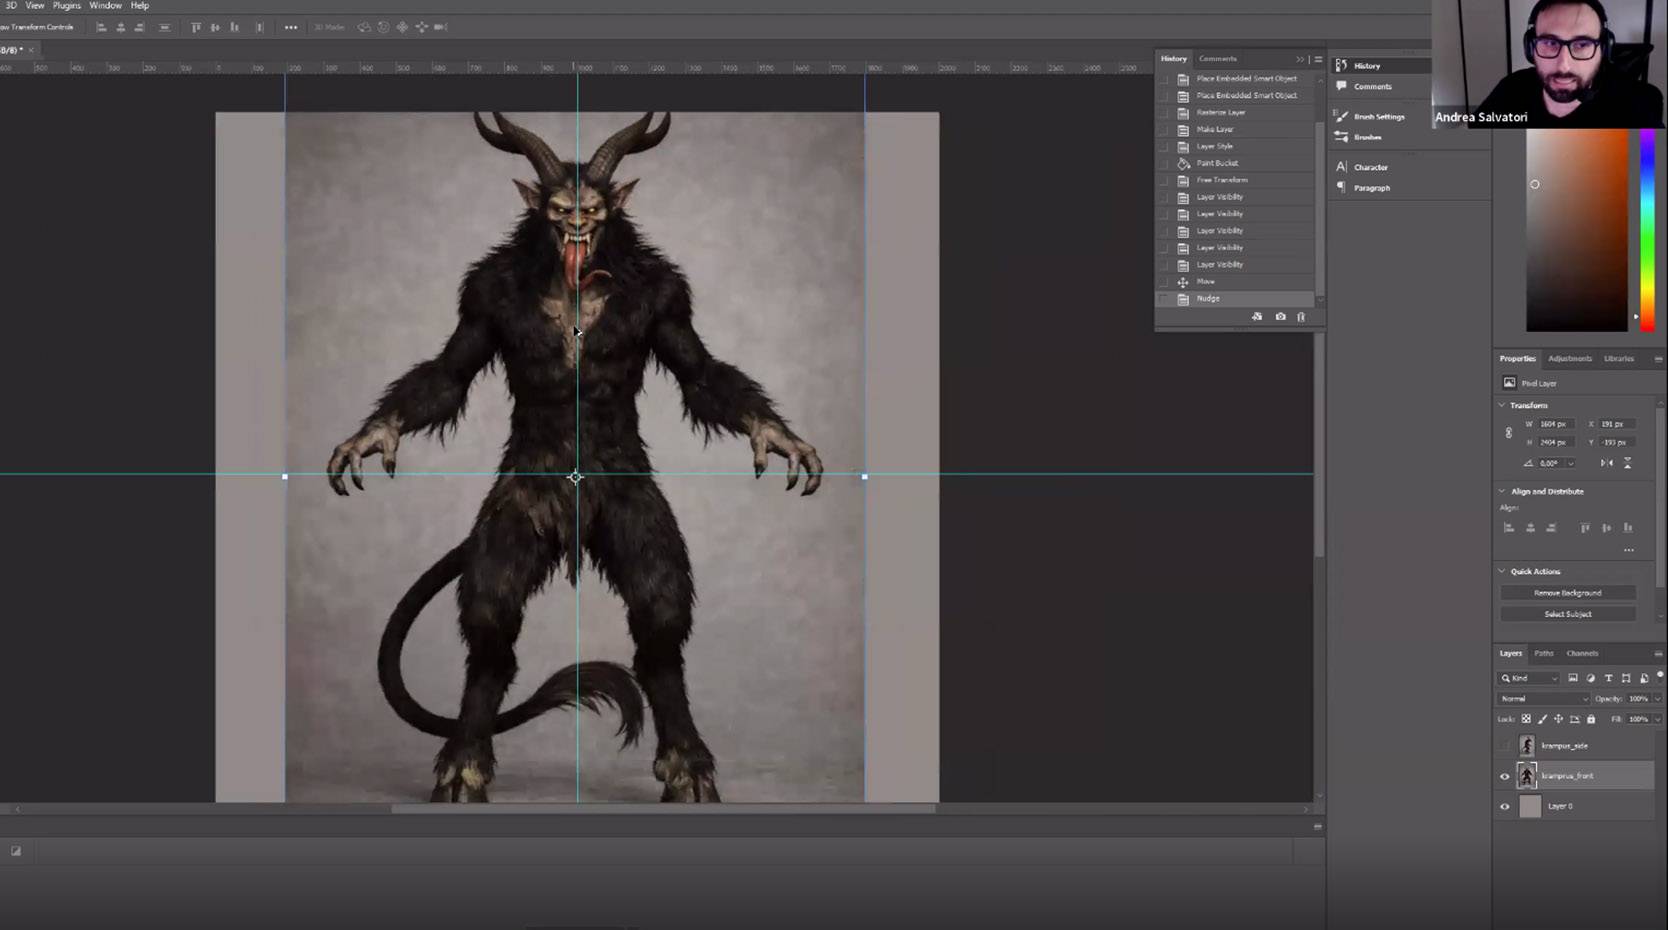Click the Remove Background button
The height and width of the screenshot is (930, 1668).
[1567, 593]
